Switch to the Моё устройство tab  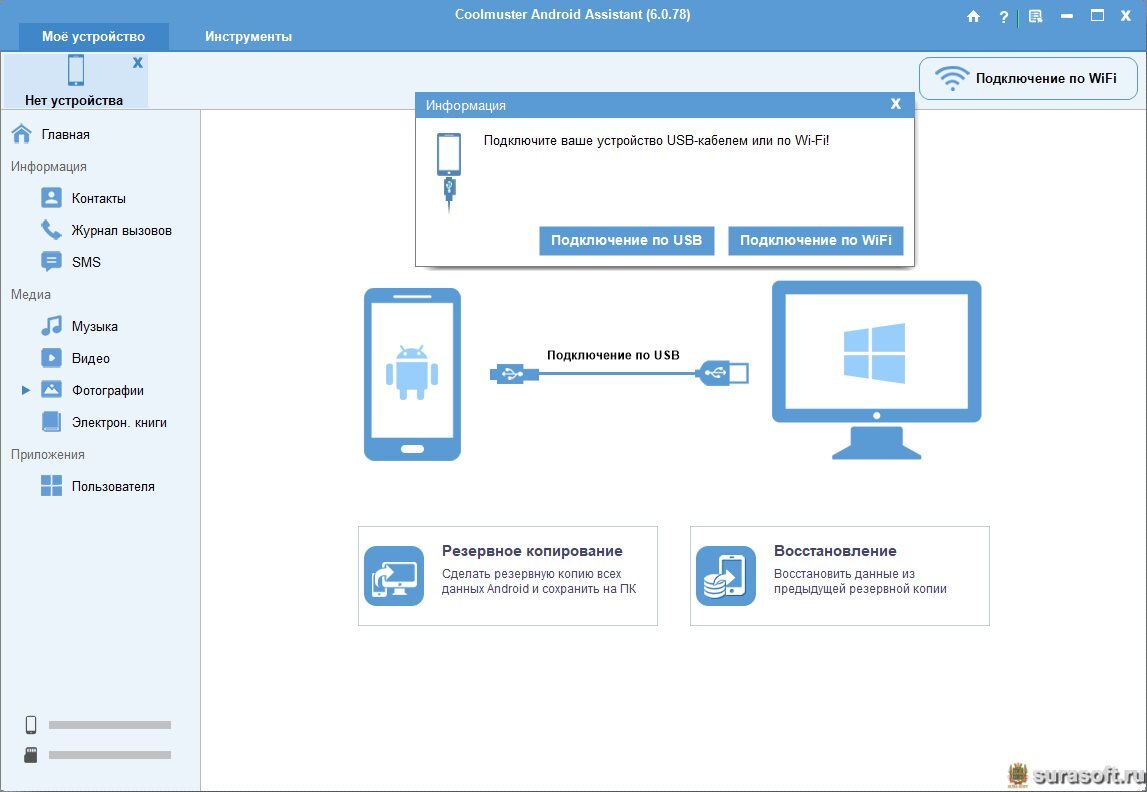point(94,37)
